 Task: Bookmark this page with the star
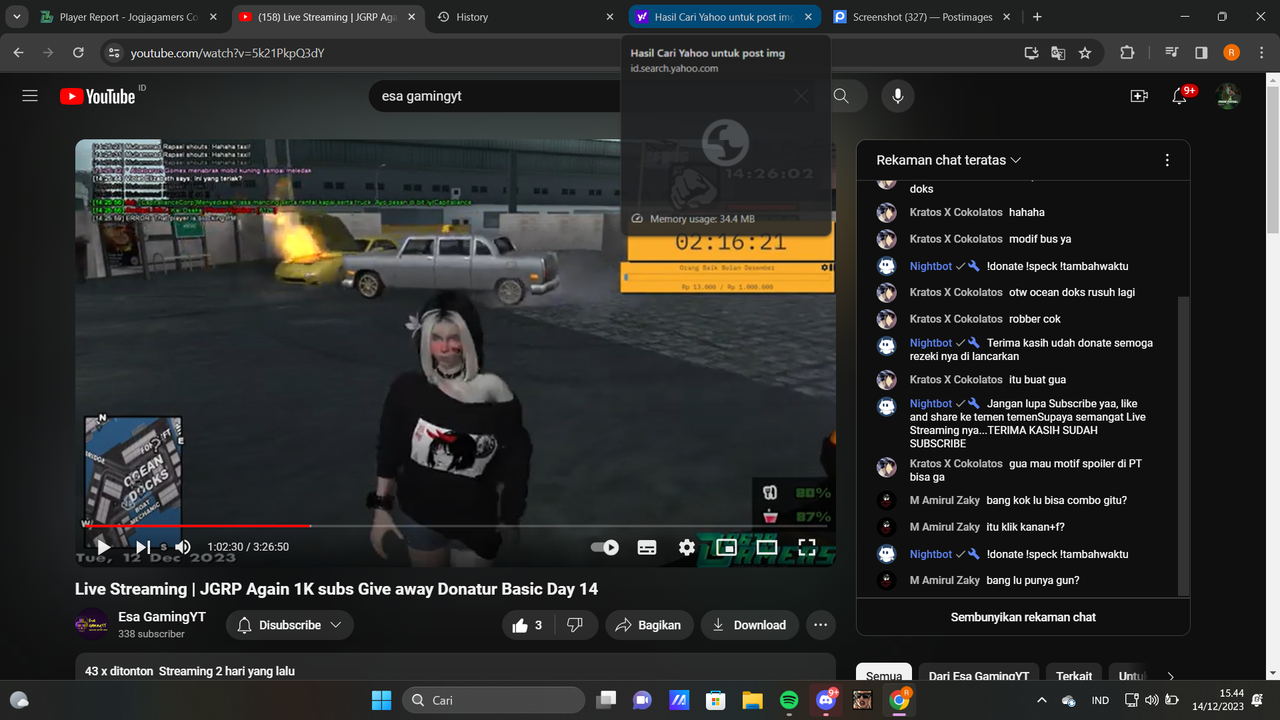(x=1085, y=53)
